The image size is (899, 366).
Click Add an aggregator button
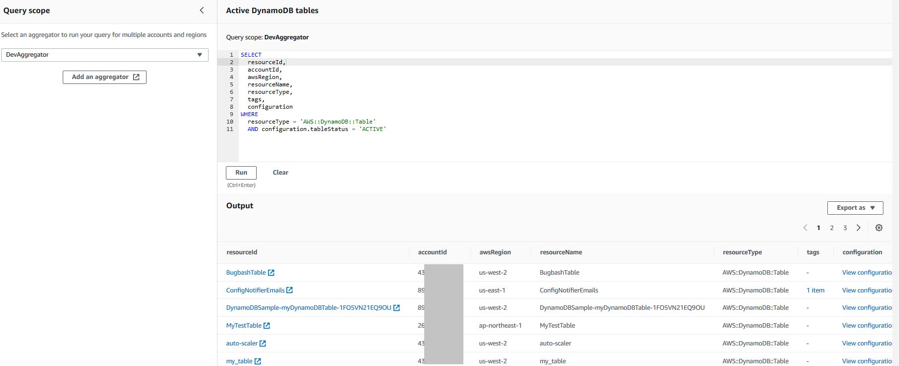click(x=104, y=77)
